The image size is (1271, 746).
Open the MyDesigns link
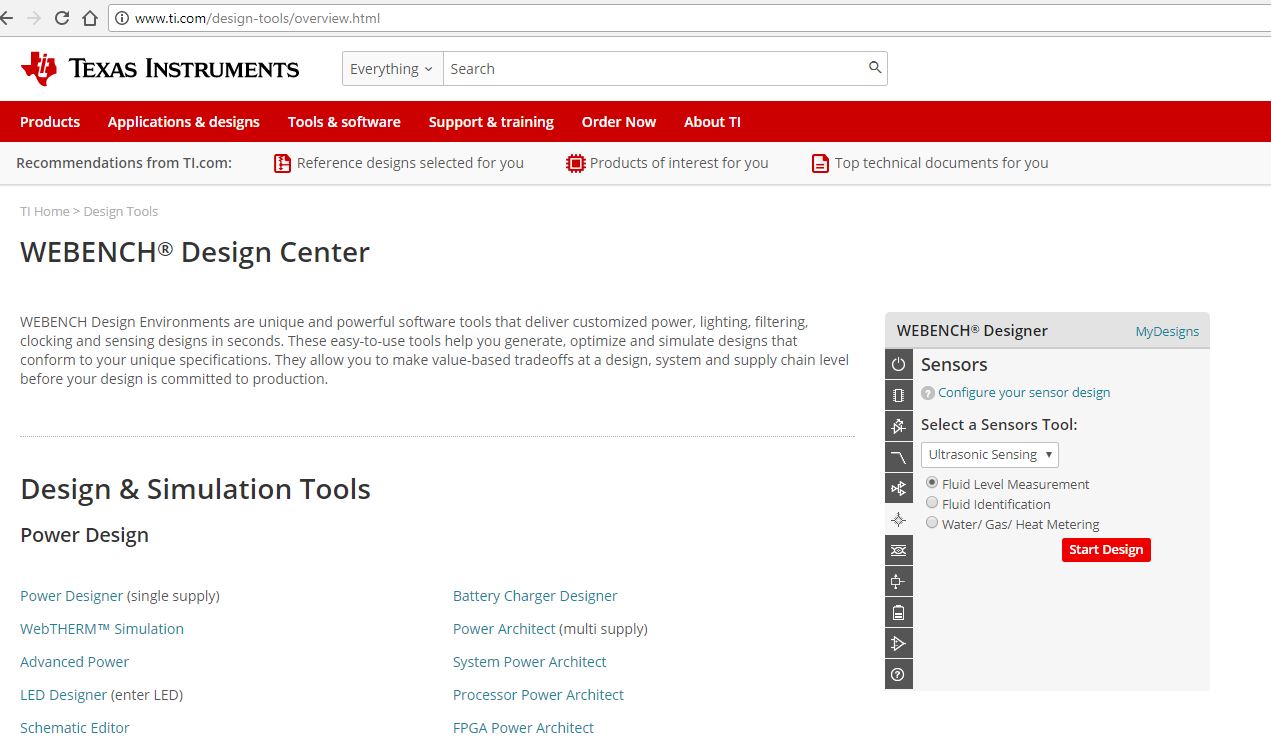point(1167,332)
